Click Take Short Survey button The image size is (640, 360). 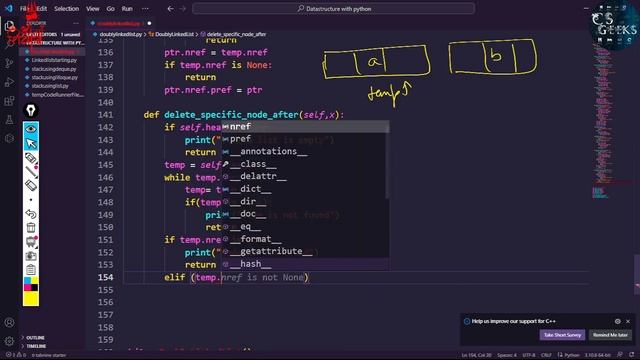pos(562,335)
